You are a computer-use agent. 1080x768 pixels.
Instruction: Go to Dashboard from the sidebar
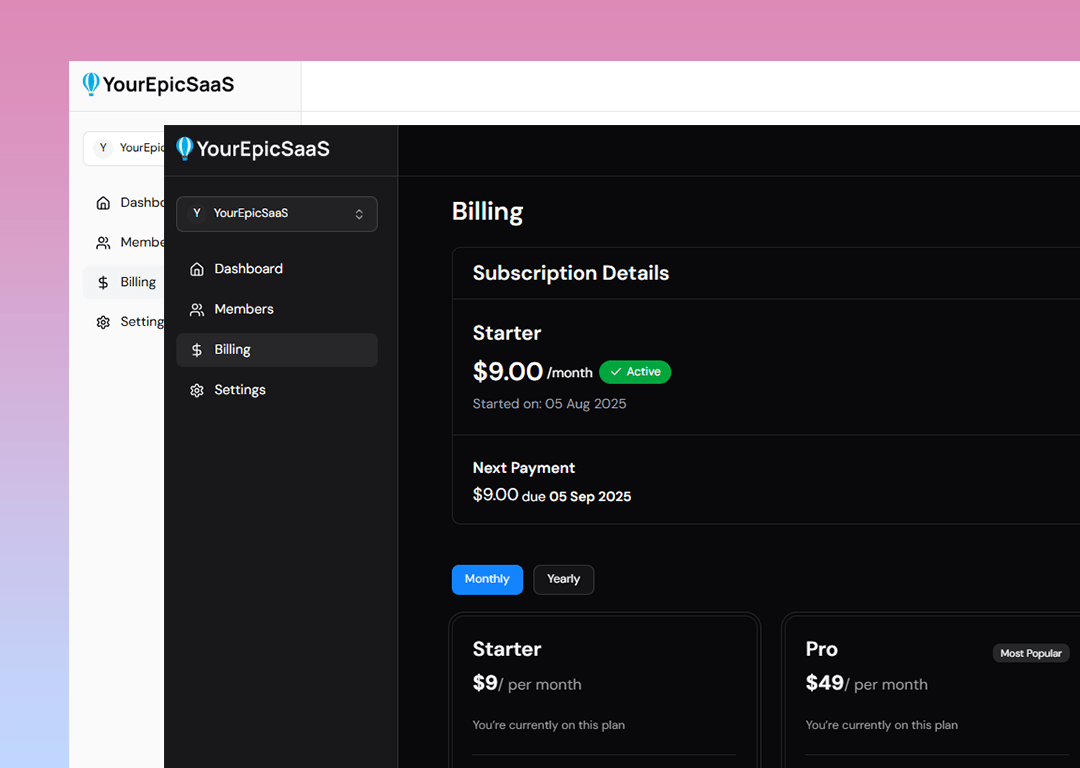click(248, 268)
